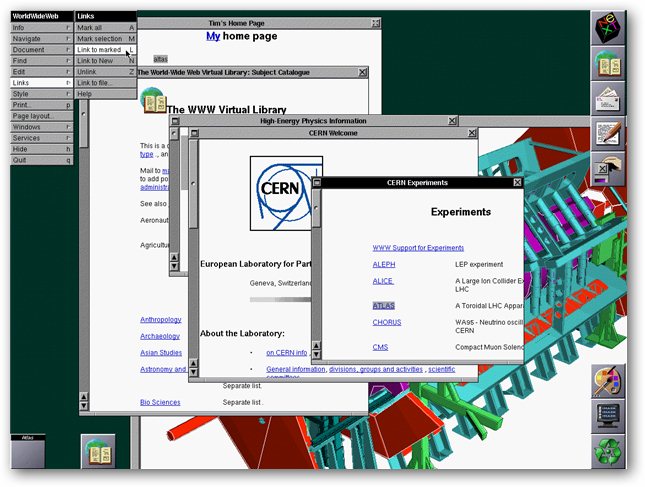
Task: Close the Tim's Home Page window
Action: coord(376,23)
